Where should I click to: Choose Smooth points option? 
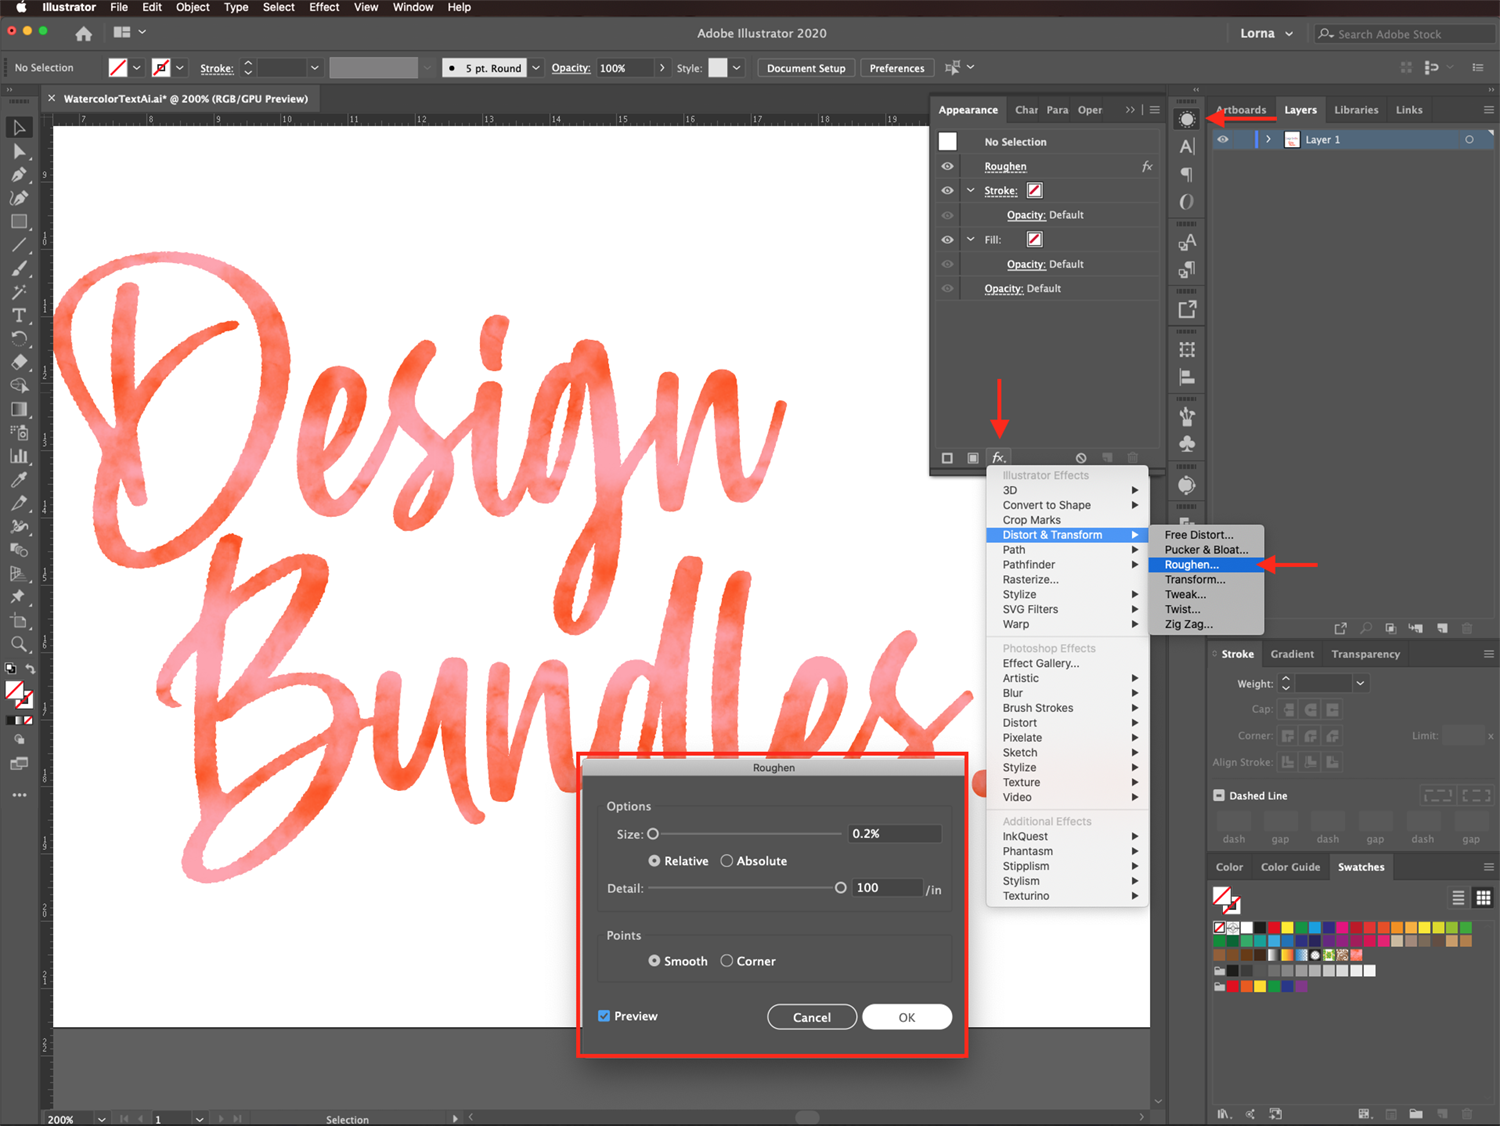654,961
